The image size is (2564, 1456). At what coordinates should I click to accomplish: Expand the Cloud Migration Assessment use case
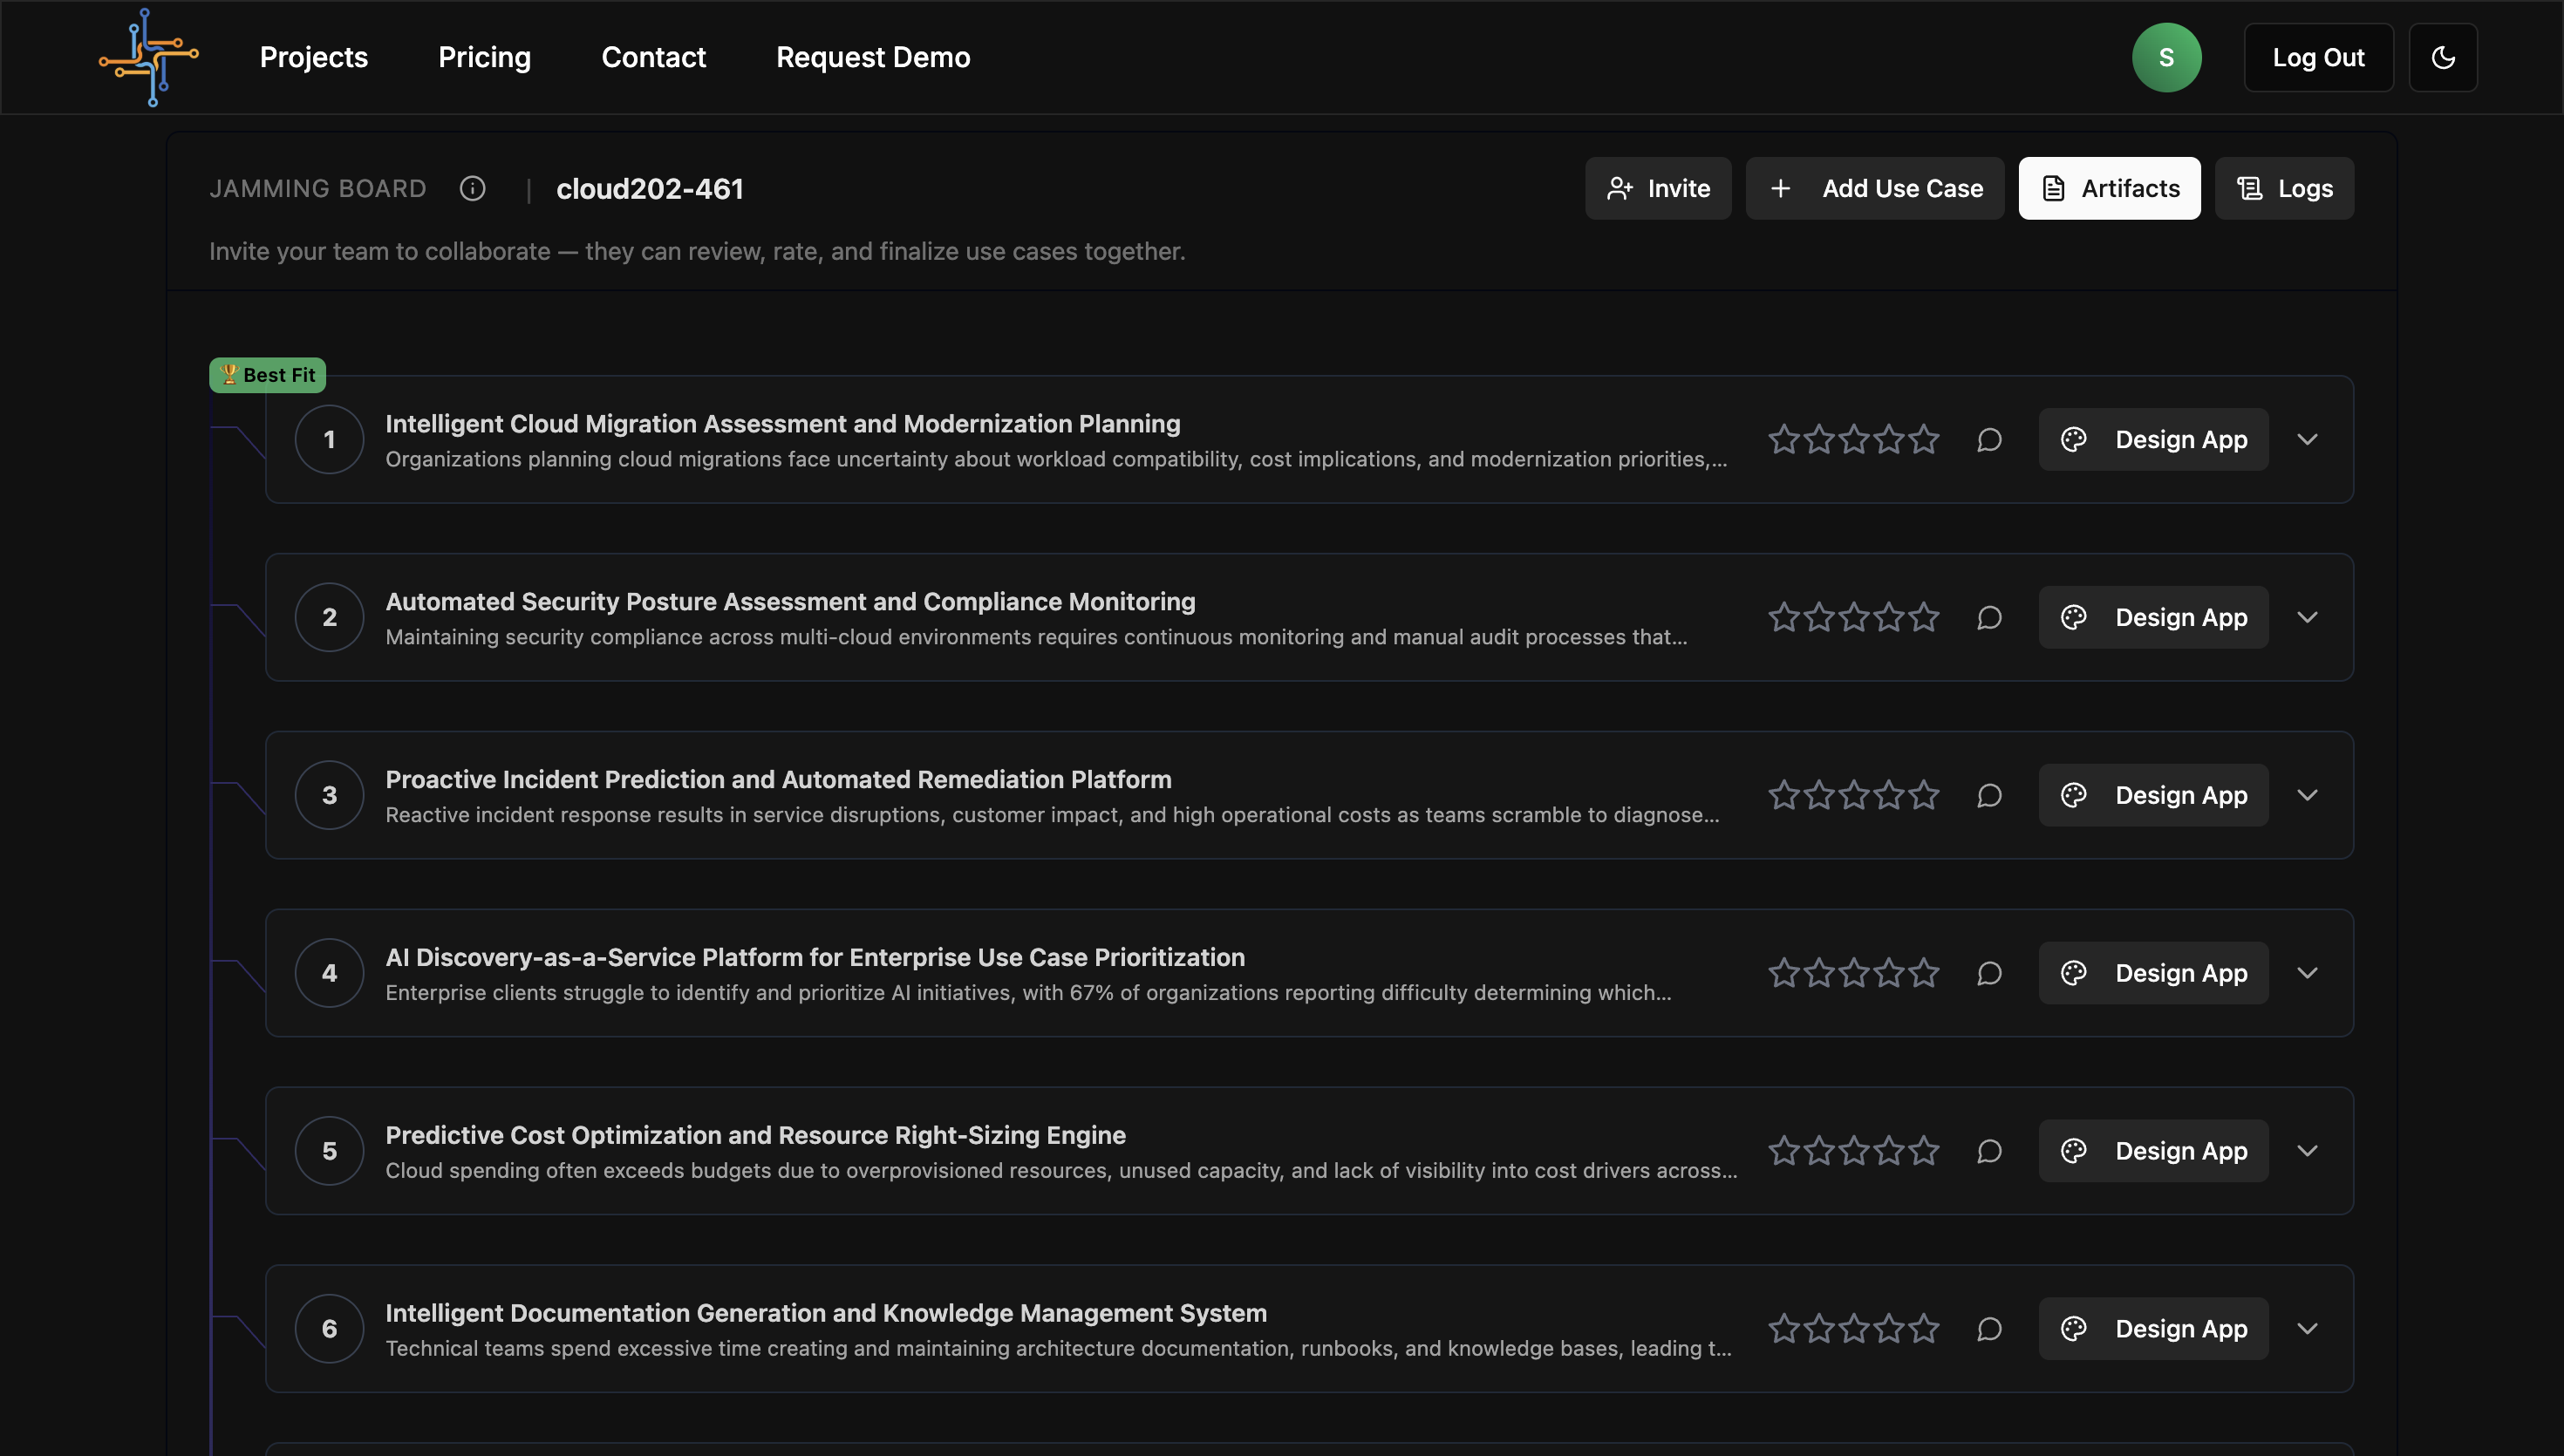pos(2307,440)
